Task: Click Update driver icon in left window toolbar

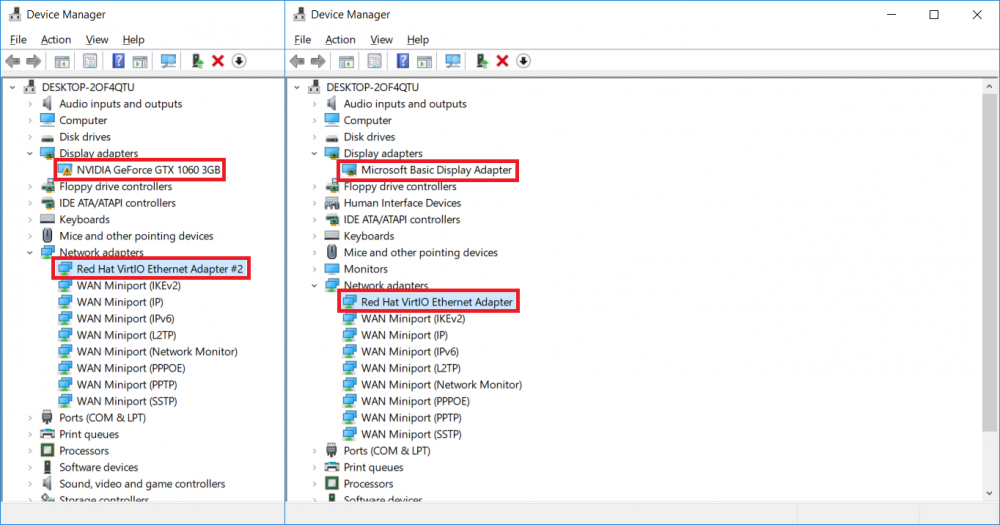Action: click(x=197, y=61)
